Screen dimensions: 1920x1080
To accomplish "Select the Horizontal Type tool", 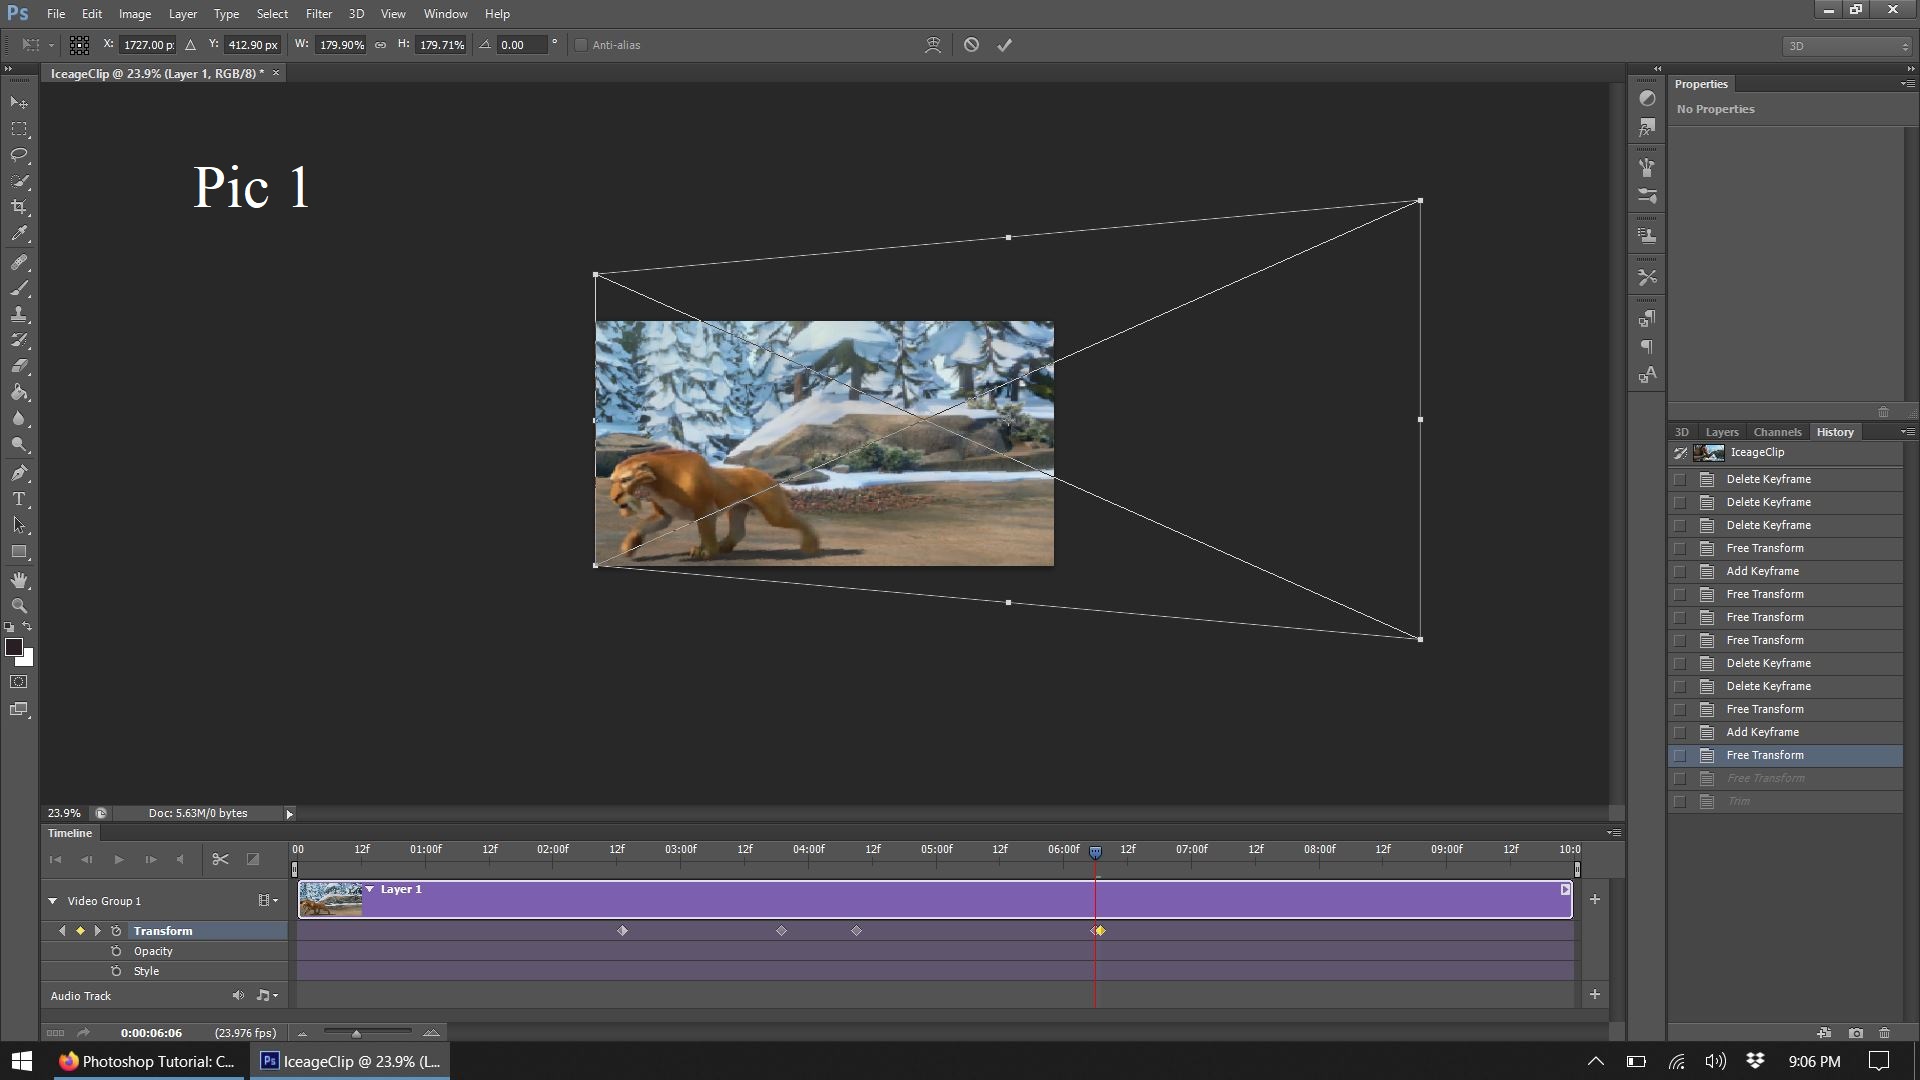I will point(18,499).
